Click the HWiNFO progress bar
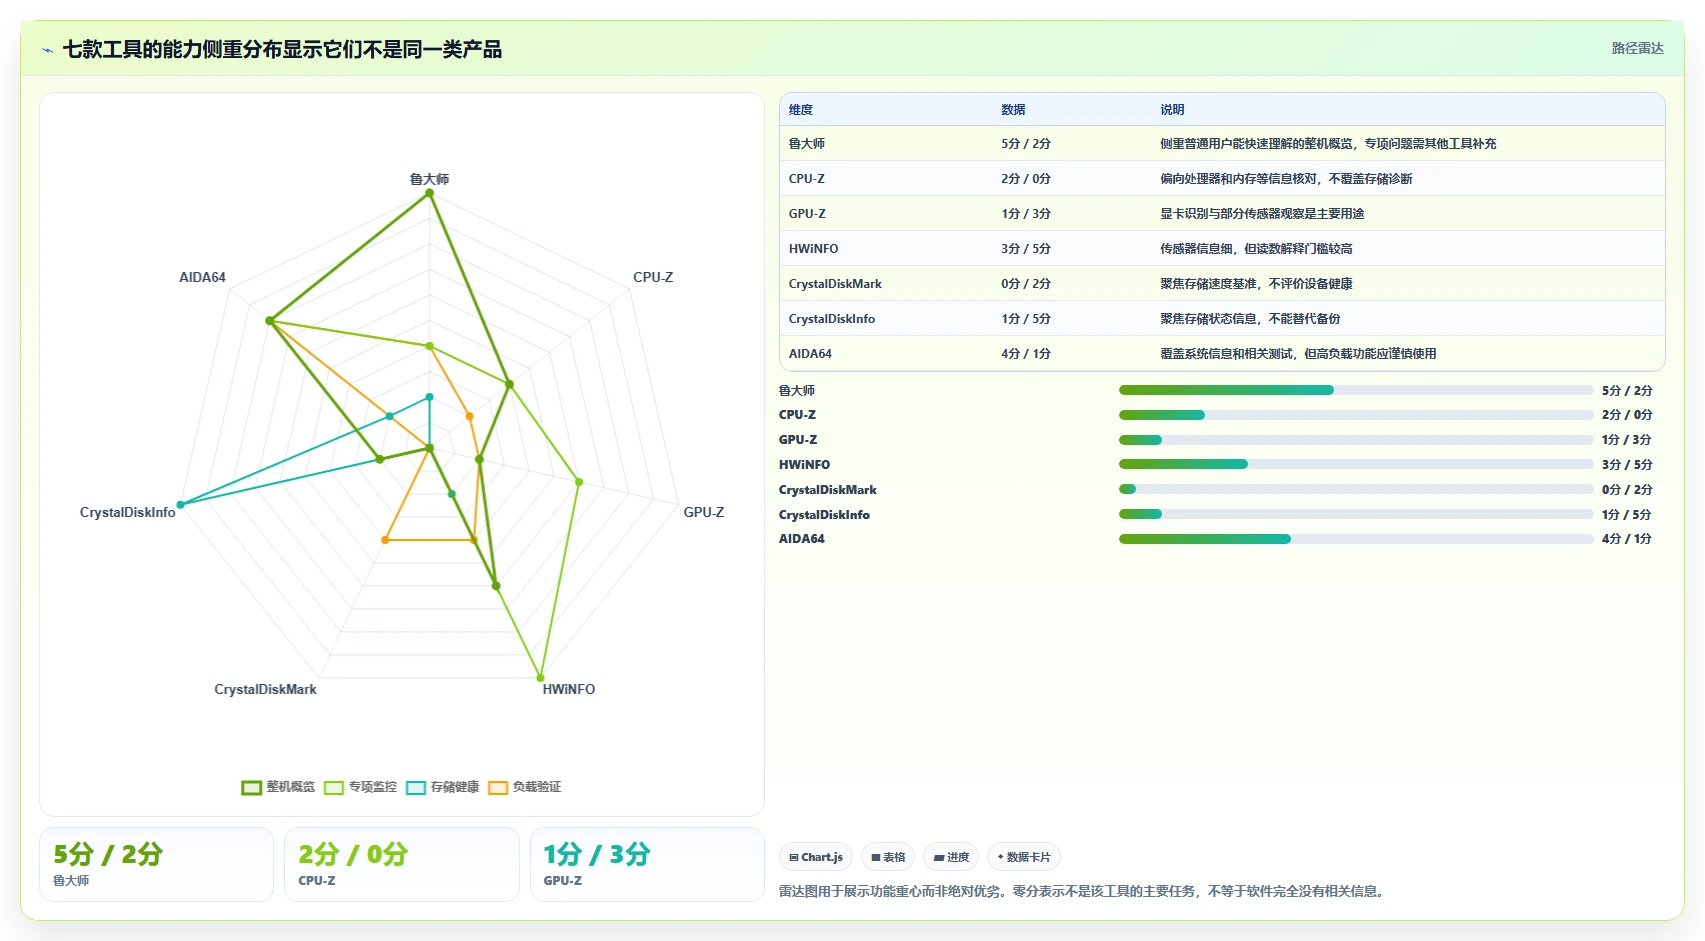1705x941 pixels. [x=1356, y=464]
